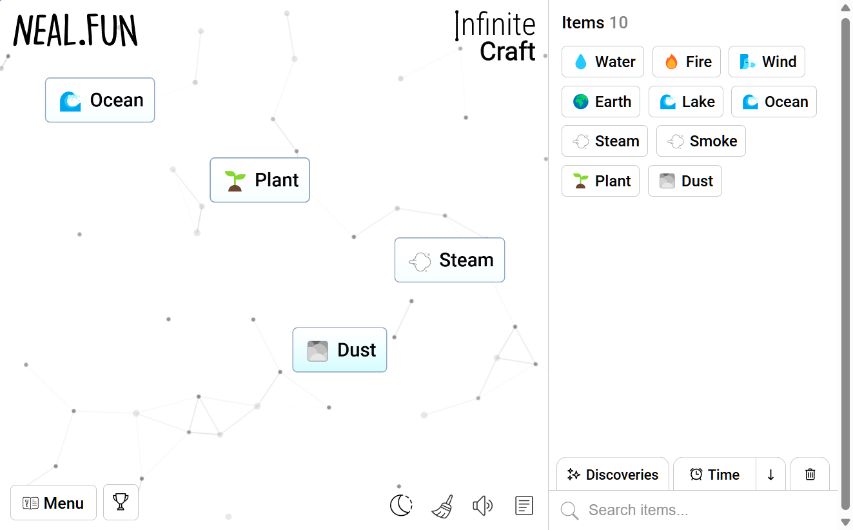
Task: Focus the Search items field
Action: pos(693,510)
